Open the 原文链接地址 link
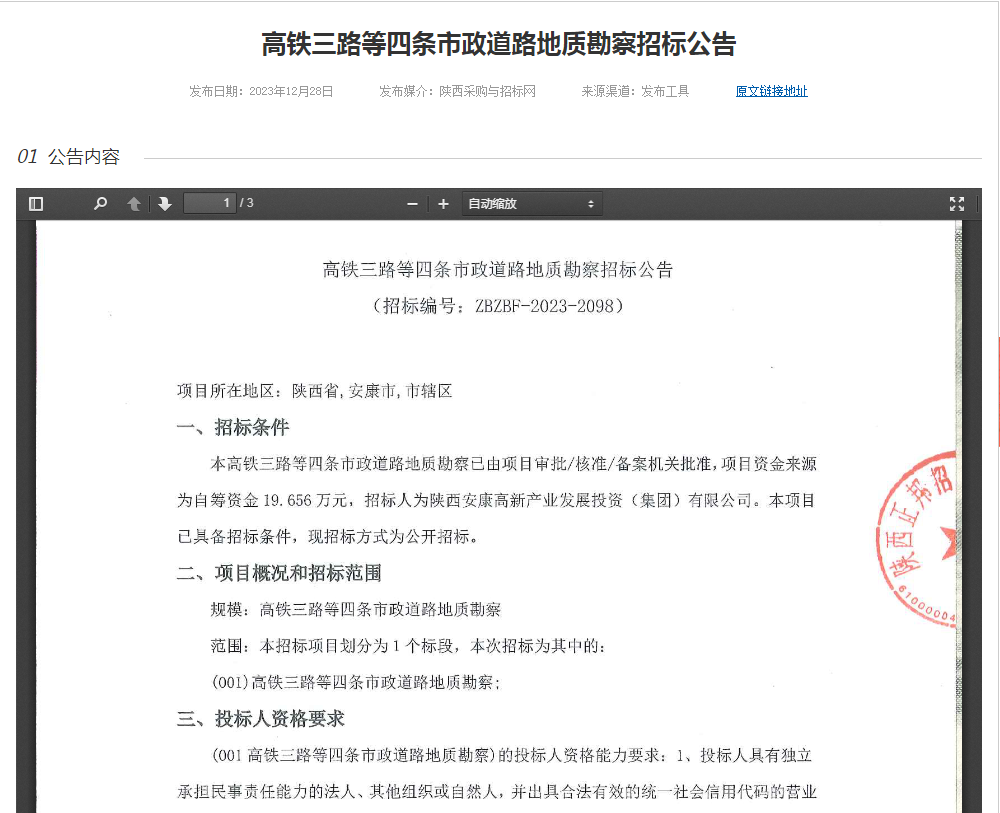The width and height of the screenshot is (1000, 813). 772,91
